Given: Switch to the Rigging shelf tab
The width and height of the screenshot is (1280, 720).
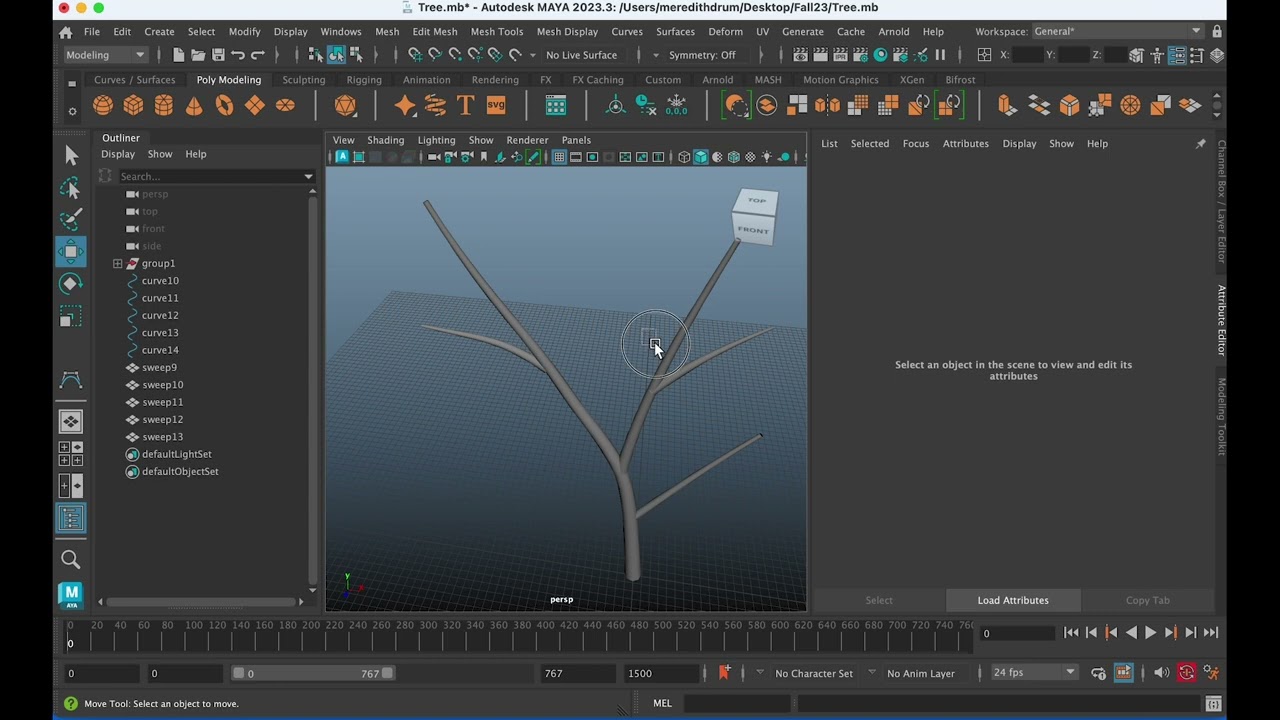Looking at the screenshot, I should coord(364,80).
